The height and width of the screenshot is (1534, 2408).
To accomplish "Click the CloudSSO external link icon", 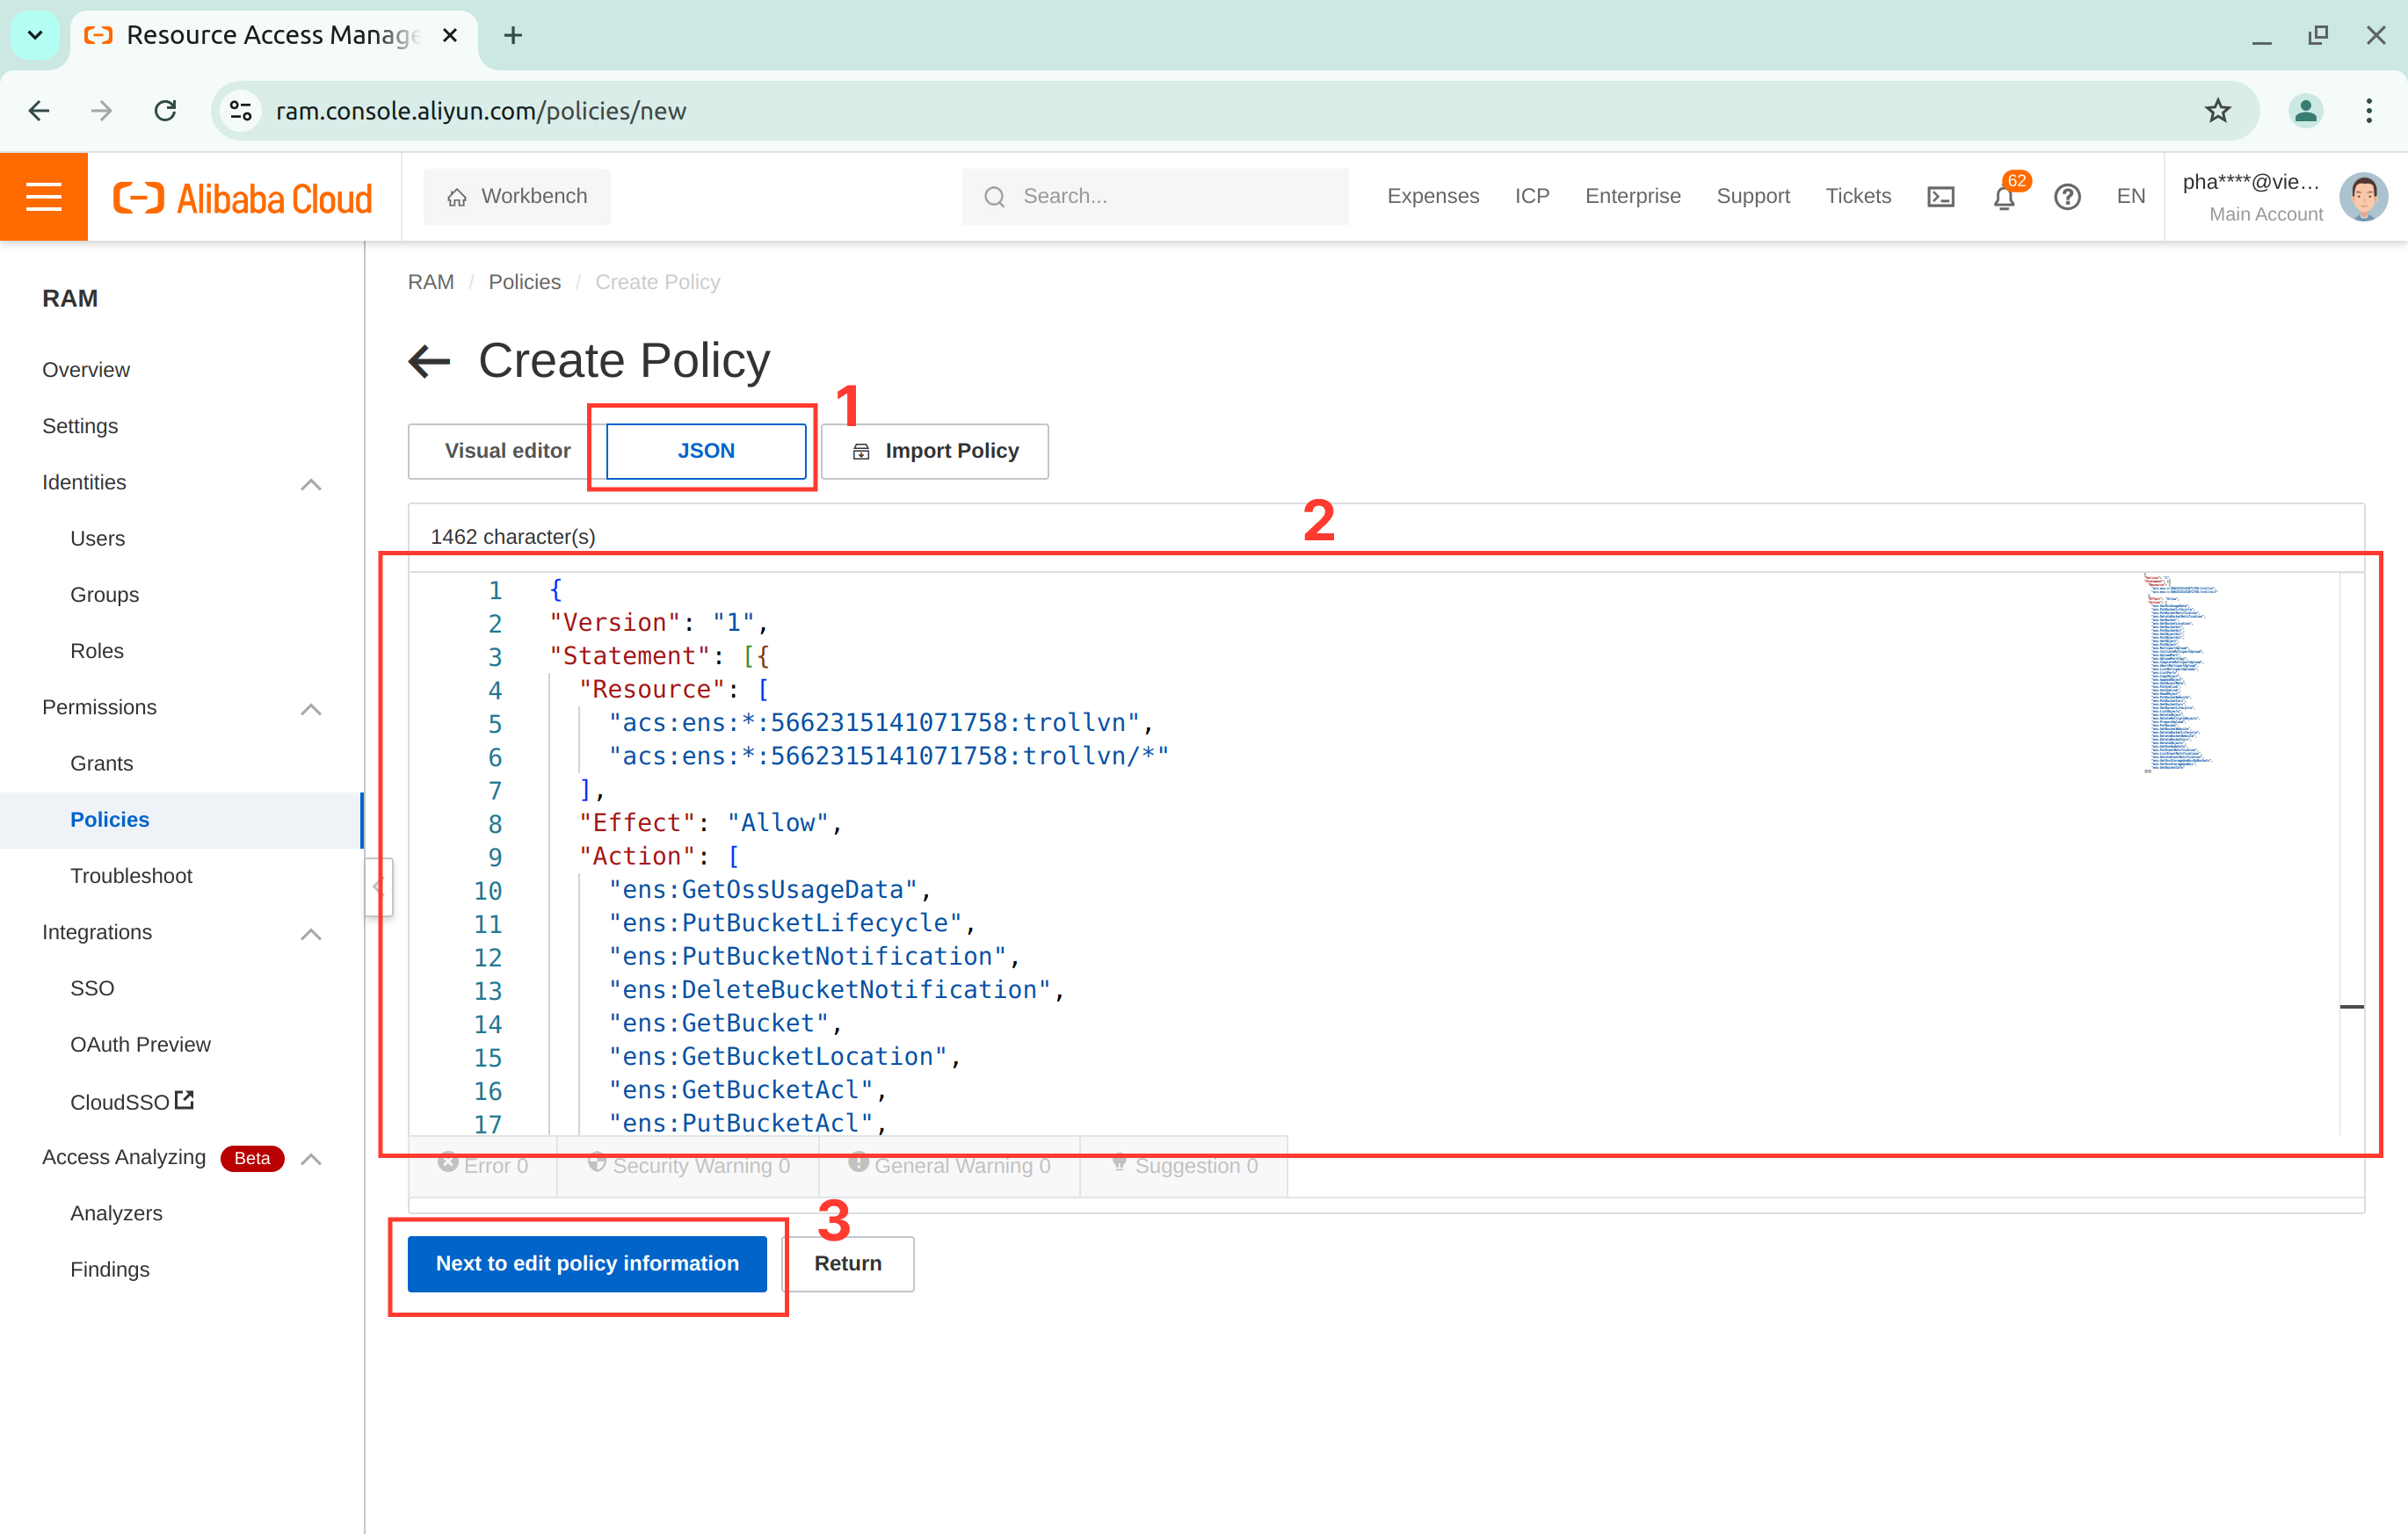I will coord(184,1100).
